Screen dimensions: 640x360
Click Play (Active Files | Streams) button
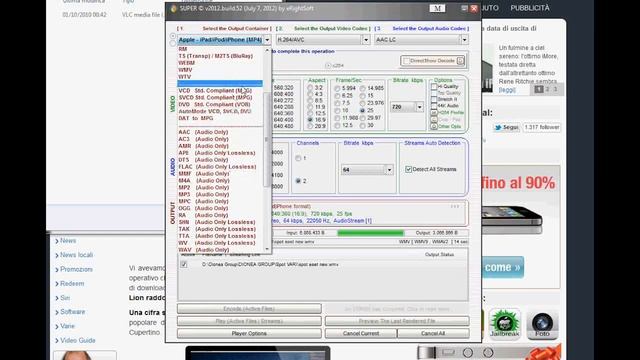[x=249, y=321]
